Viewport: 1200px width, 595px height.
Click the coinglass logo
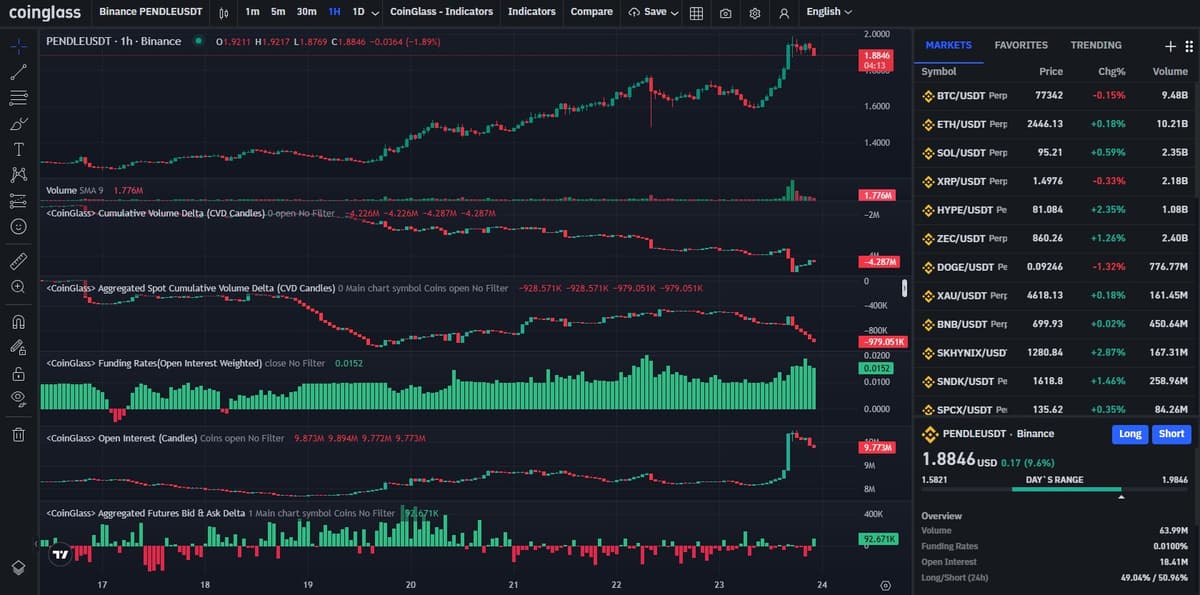tap(44, 12)
